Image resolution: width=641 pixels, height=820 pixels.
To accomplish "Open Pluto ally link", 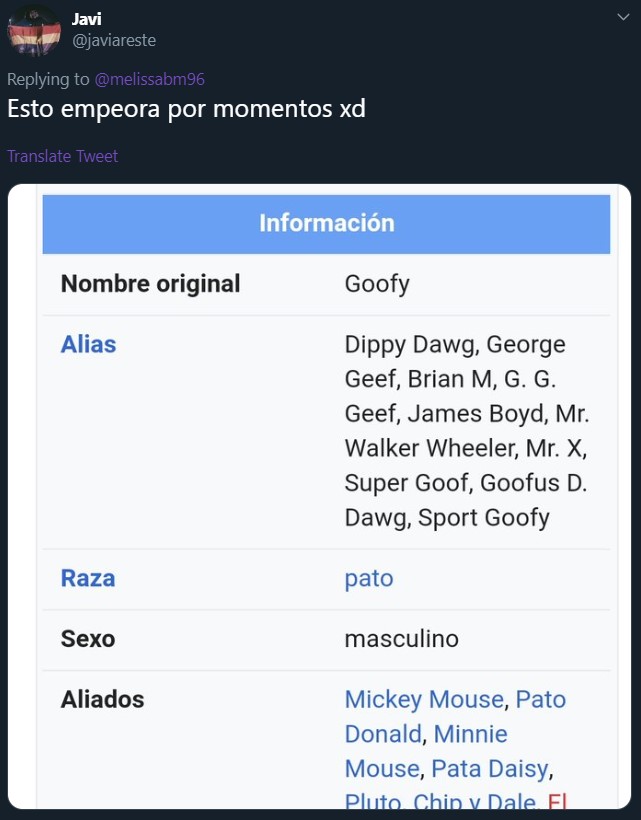I will click(373, 801).
